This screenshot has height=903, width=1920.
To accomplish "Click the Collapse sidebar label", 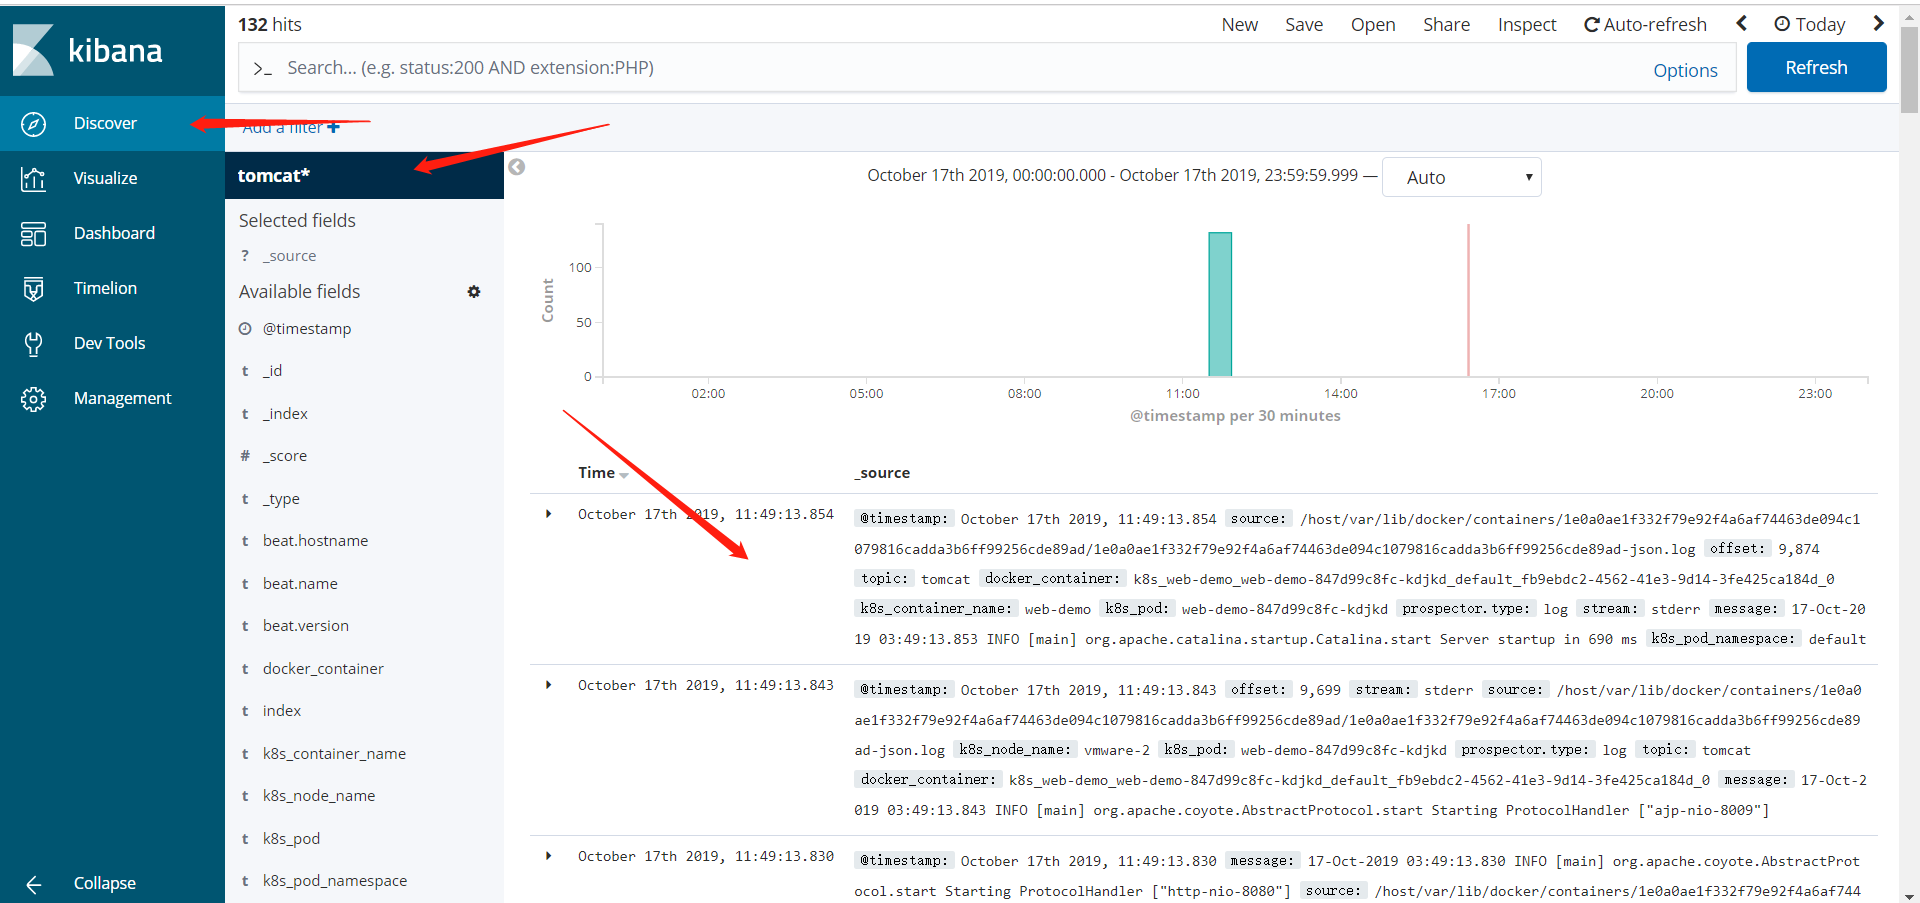I will tap(104, 884).
